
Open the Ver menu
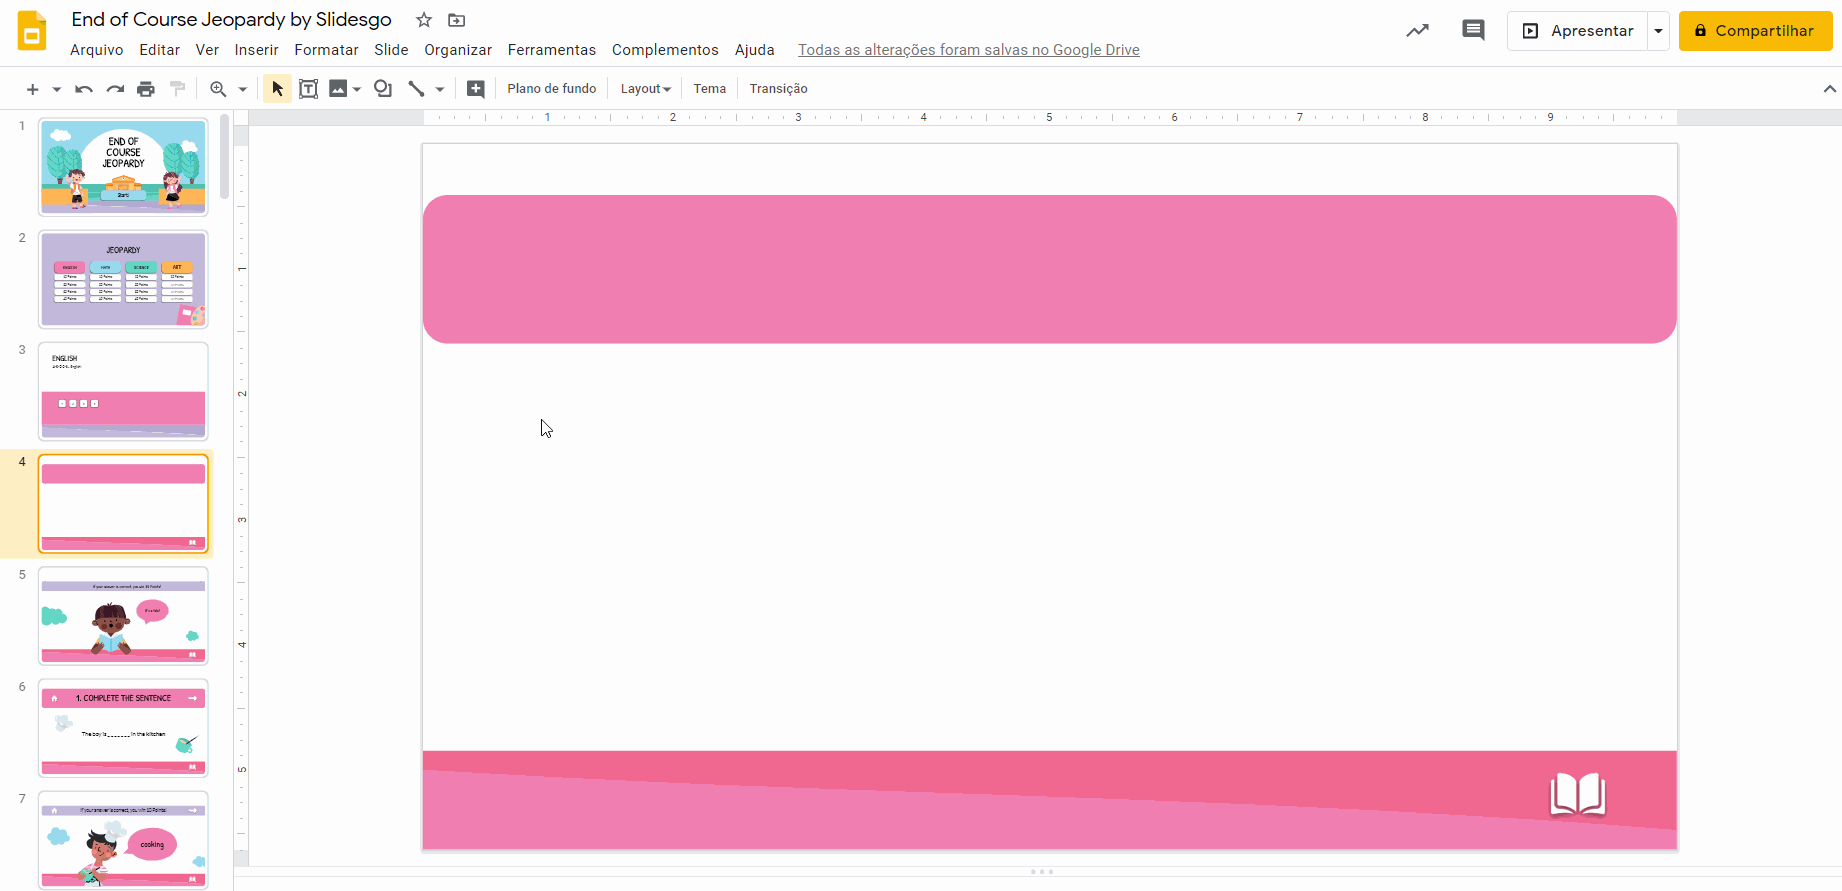click(x=207, y=50)
